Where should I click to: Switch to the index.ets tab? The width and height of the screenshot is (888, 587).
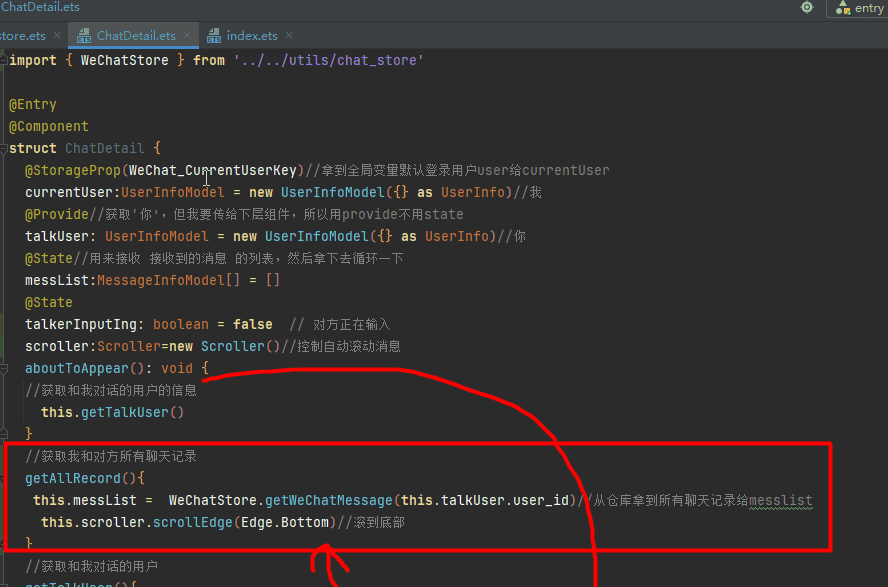pyautogui.click(x=251, y=36)
